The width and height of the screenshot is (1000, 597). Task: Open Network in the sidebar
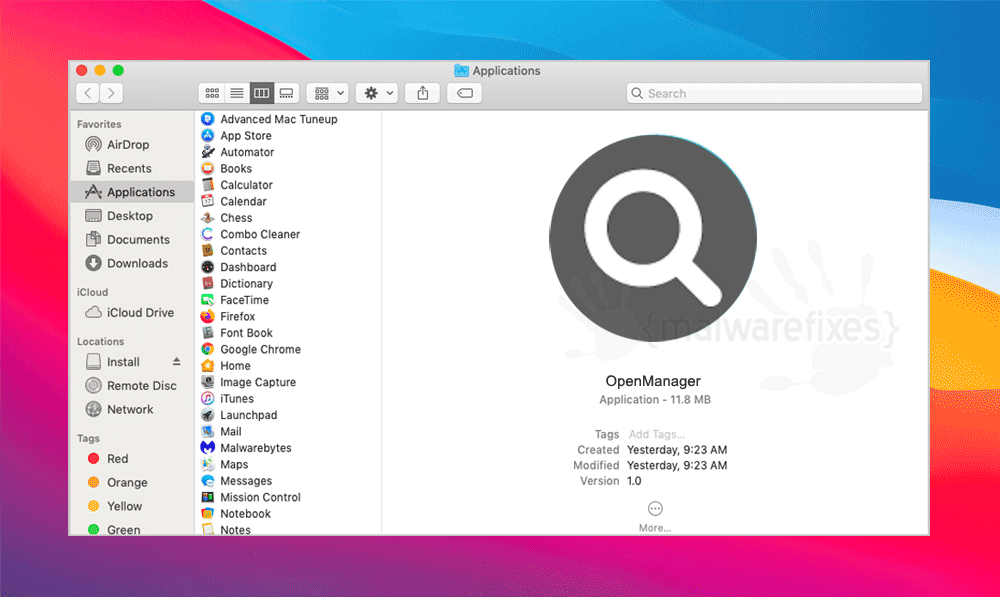(x=131, y=409)
